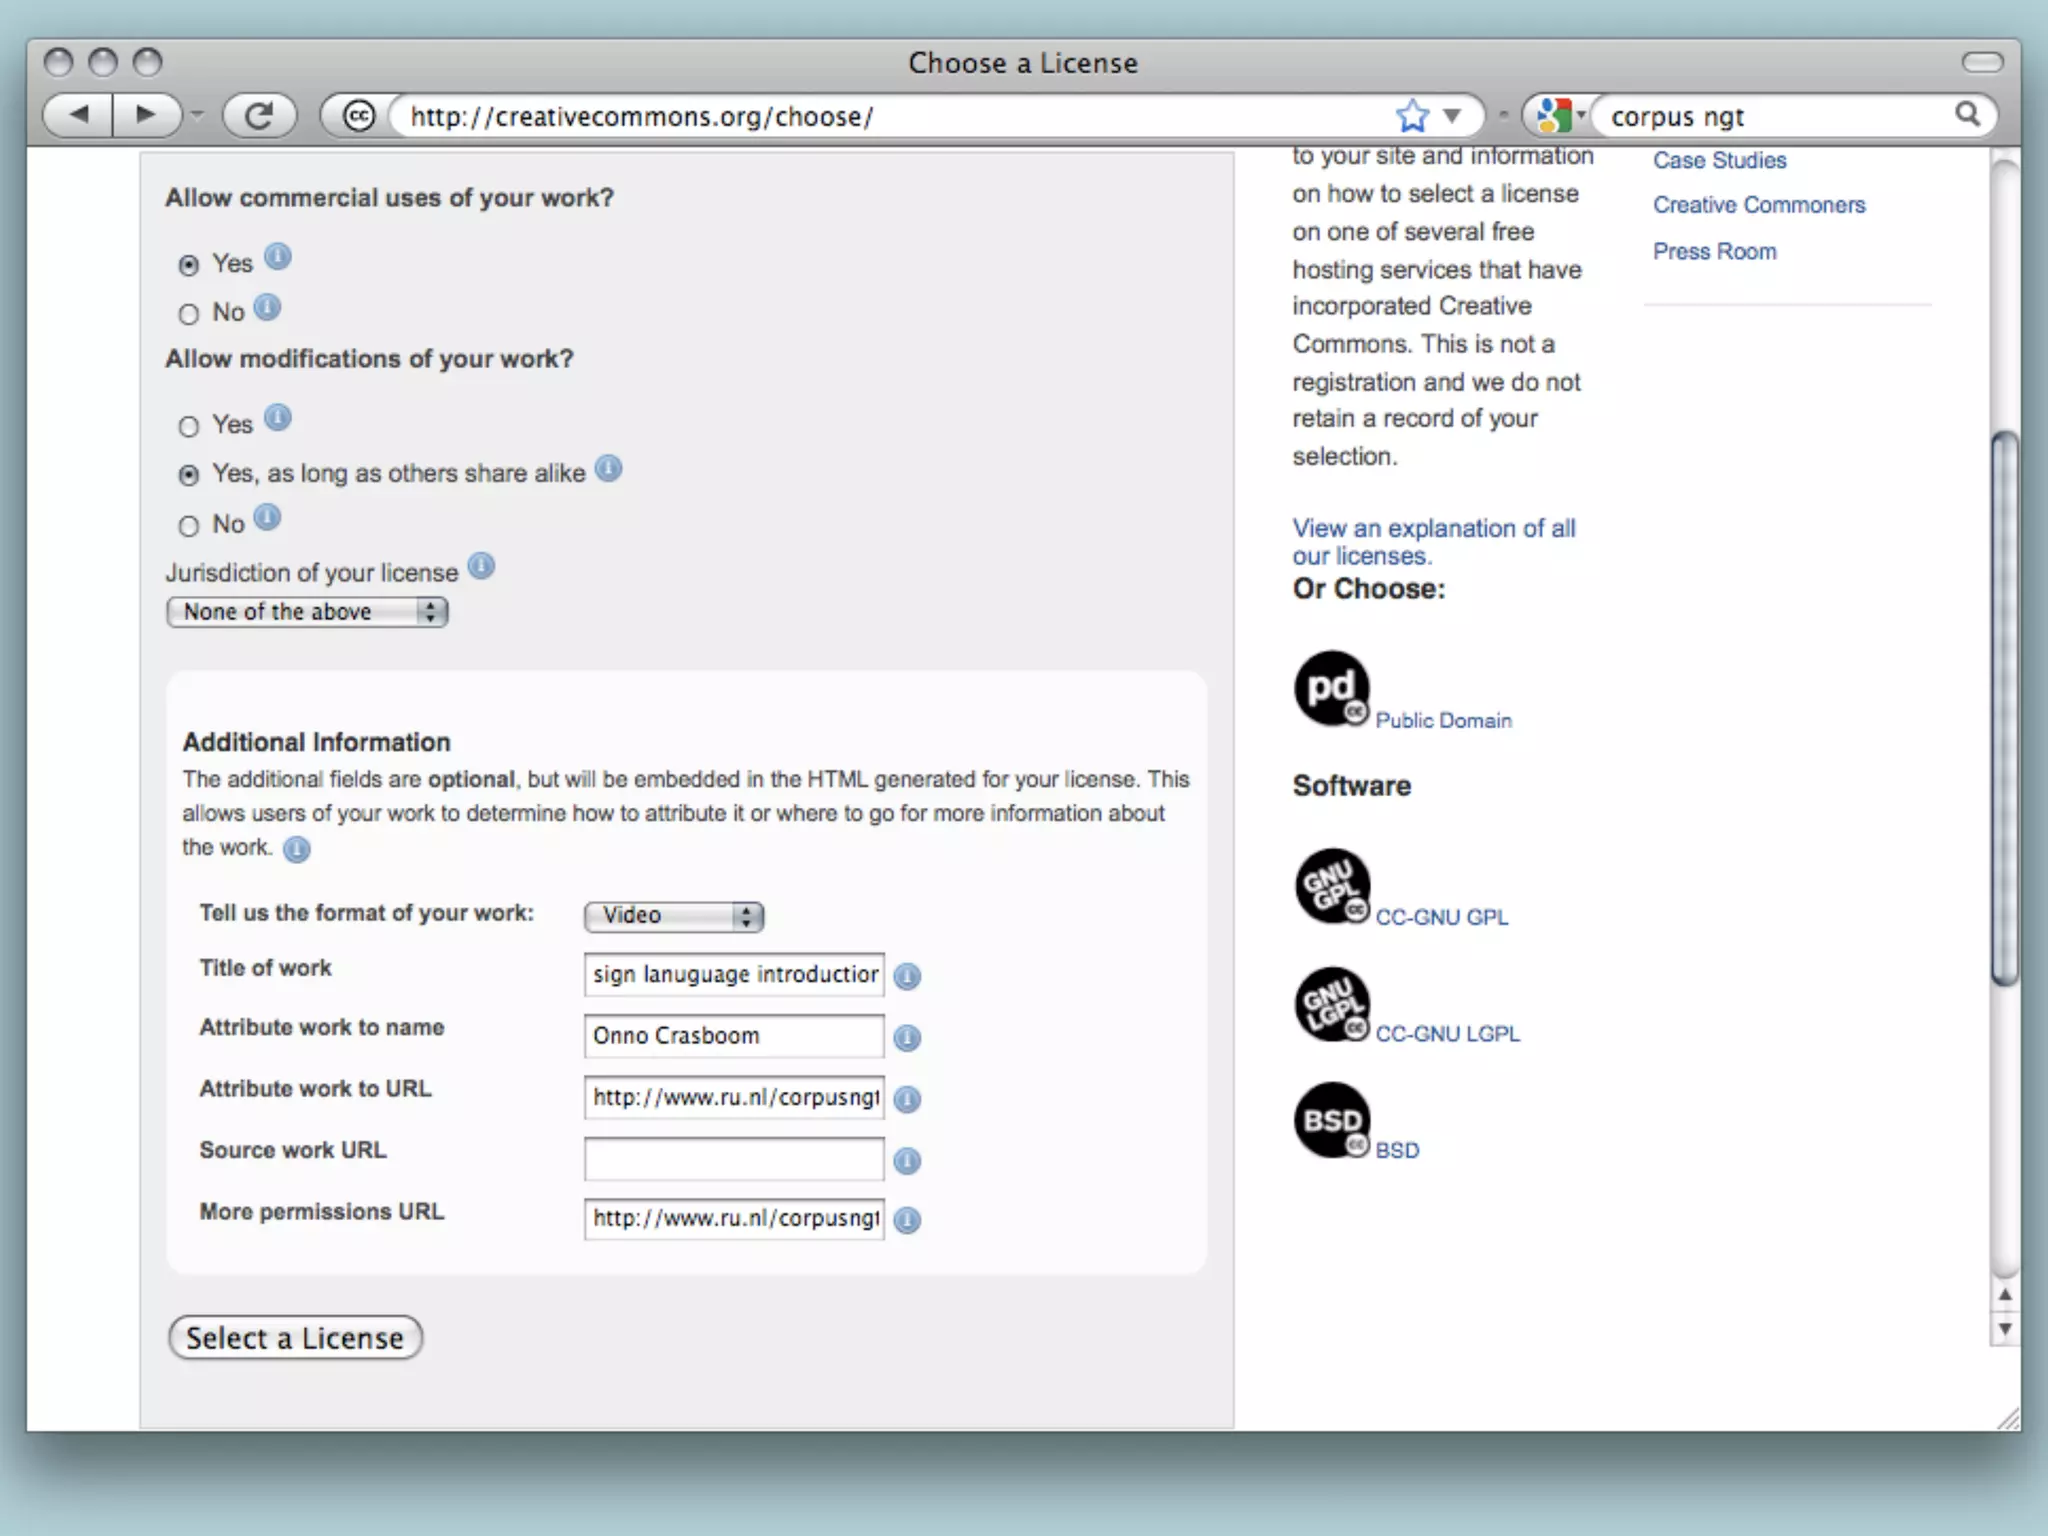Select No for commercial uses

click(x=189, y=315)
